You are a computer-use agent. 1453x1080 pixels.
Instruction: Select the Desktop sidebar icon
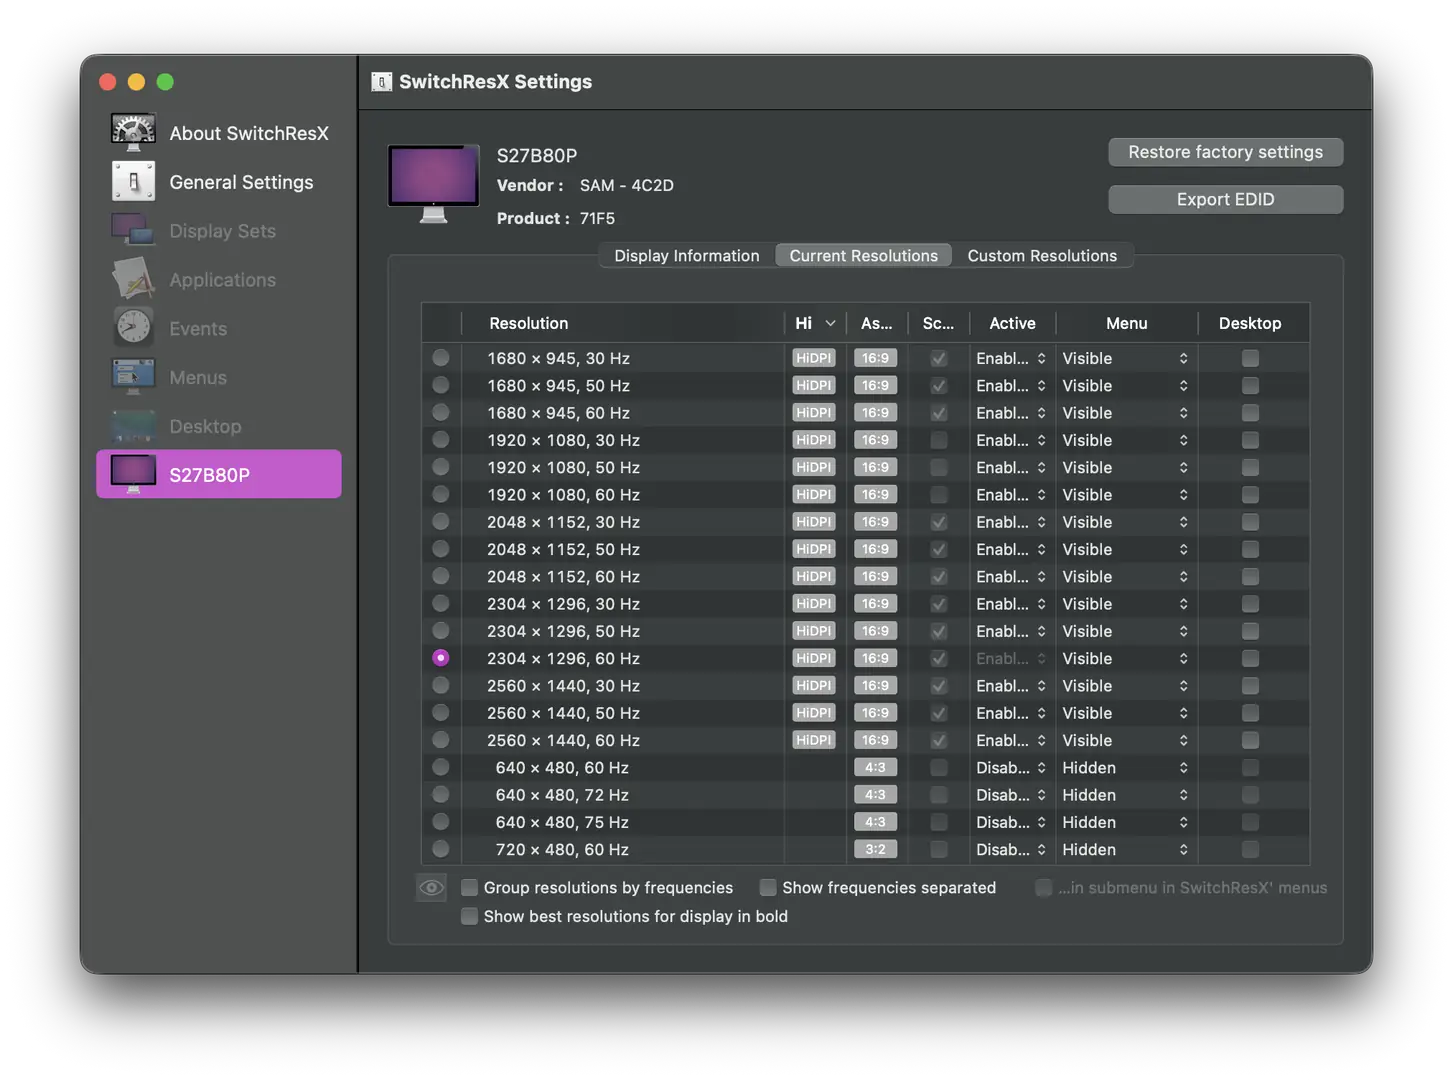click(133, 426)
